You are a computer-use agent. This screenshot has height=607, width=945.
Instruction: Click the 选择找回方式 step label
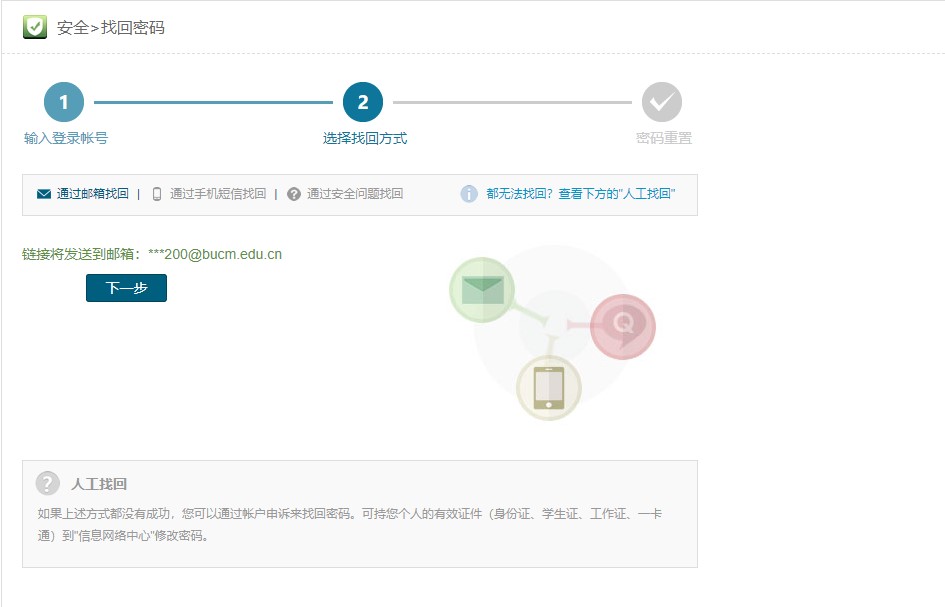click(x=365, y=138)
